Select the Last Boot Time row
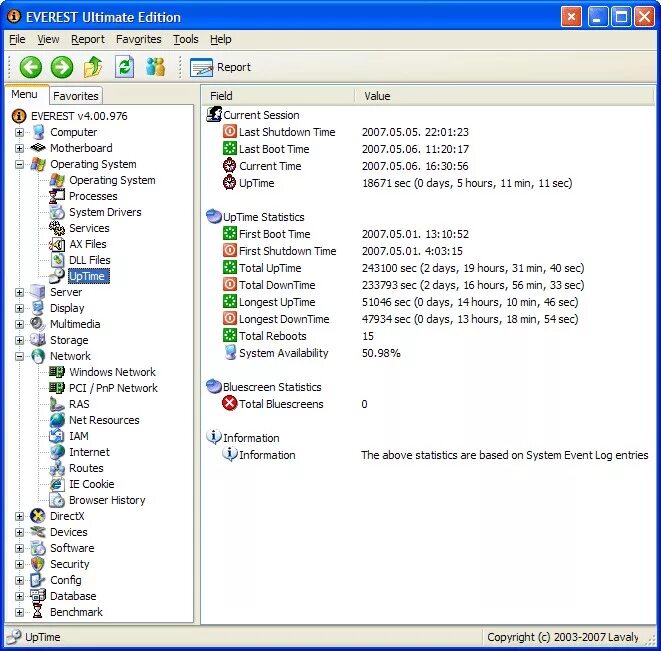Image resolution: width=661 pixels, height=651 pixels. pos(428,149)
